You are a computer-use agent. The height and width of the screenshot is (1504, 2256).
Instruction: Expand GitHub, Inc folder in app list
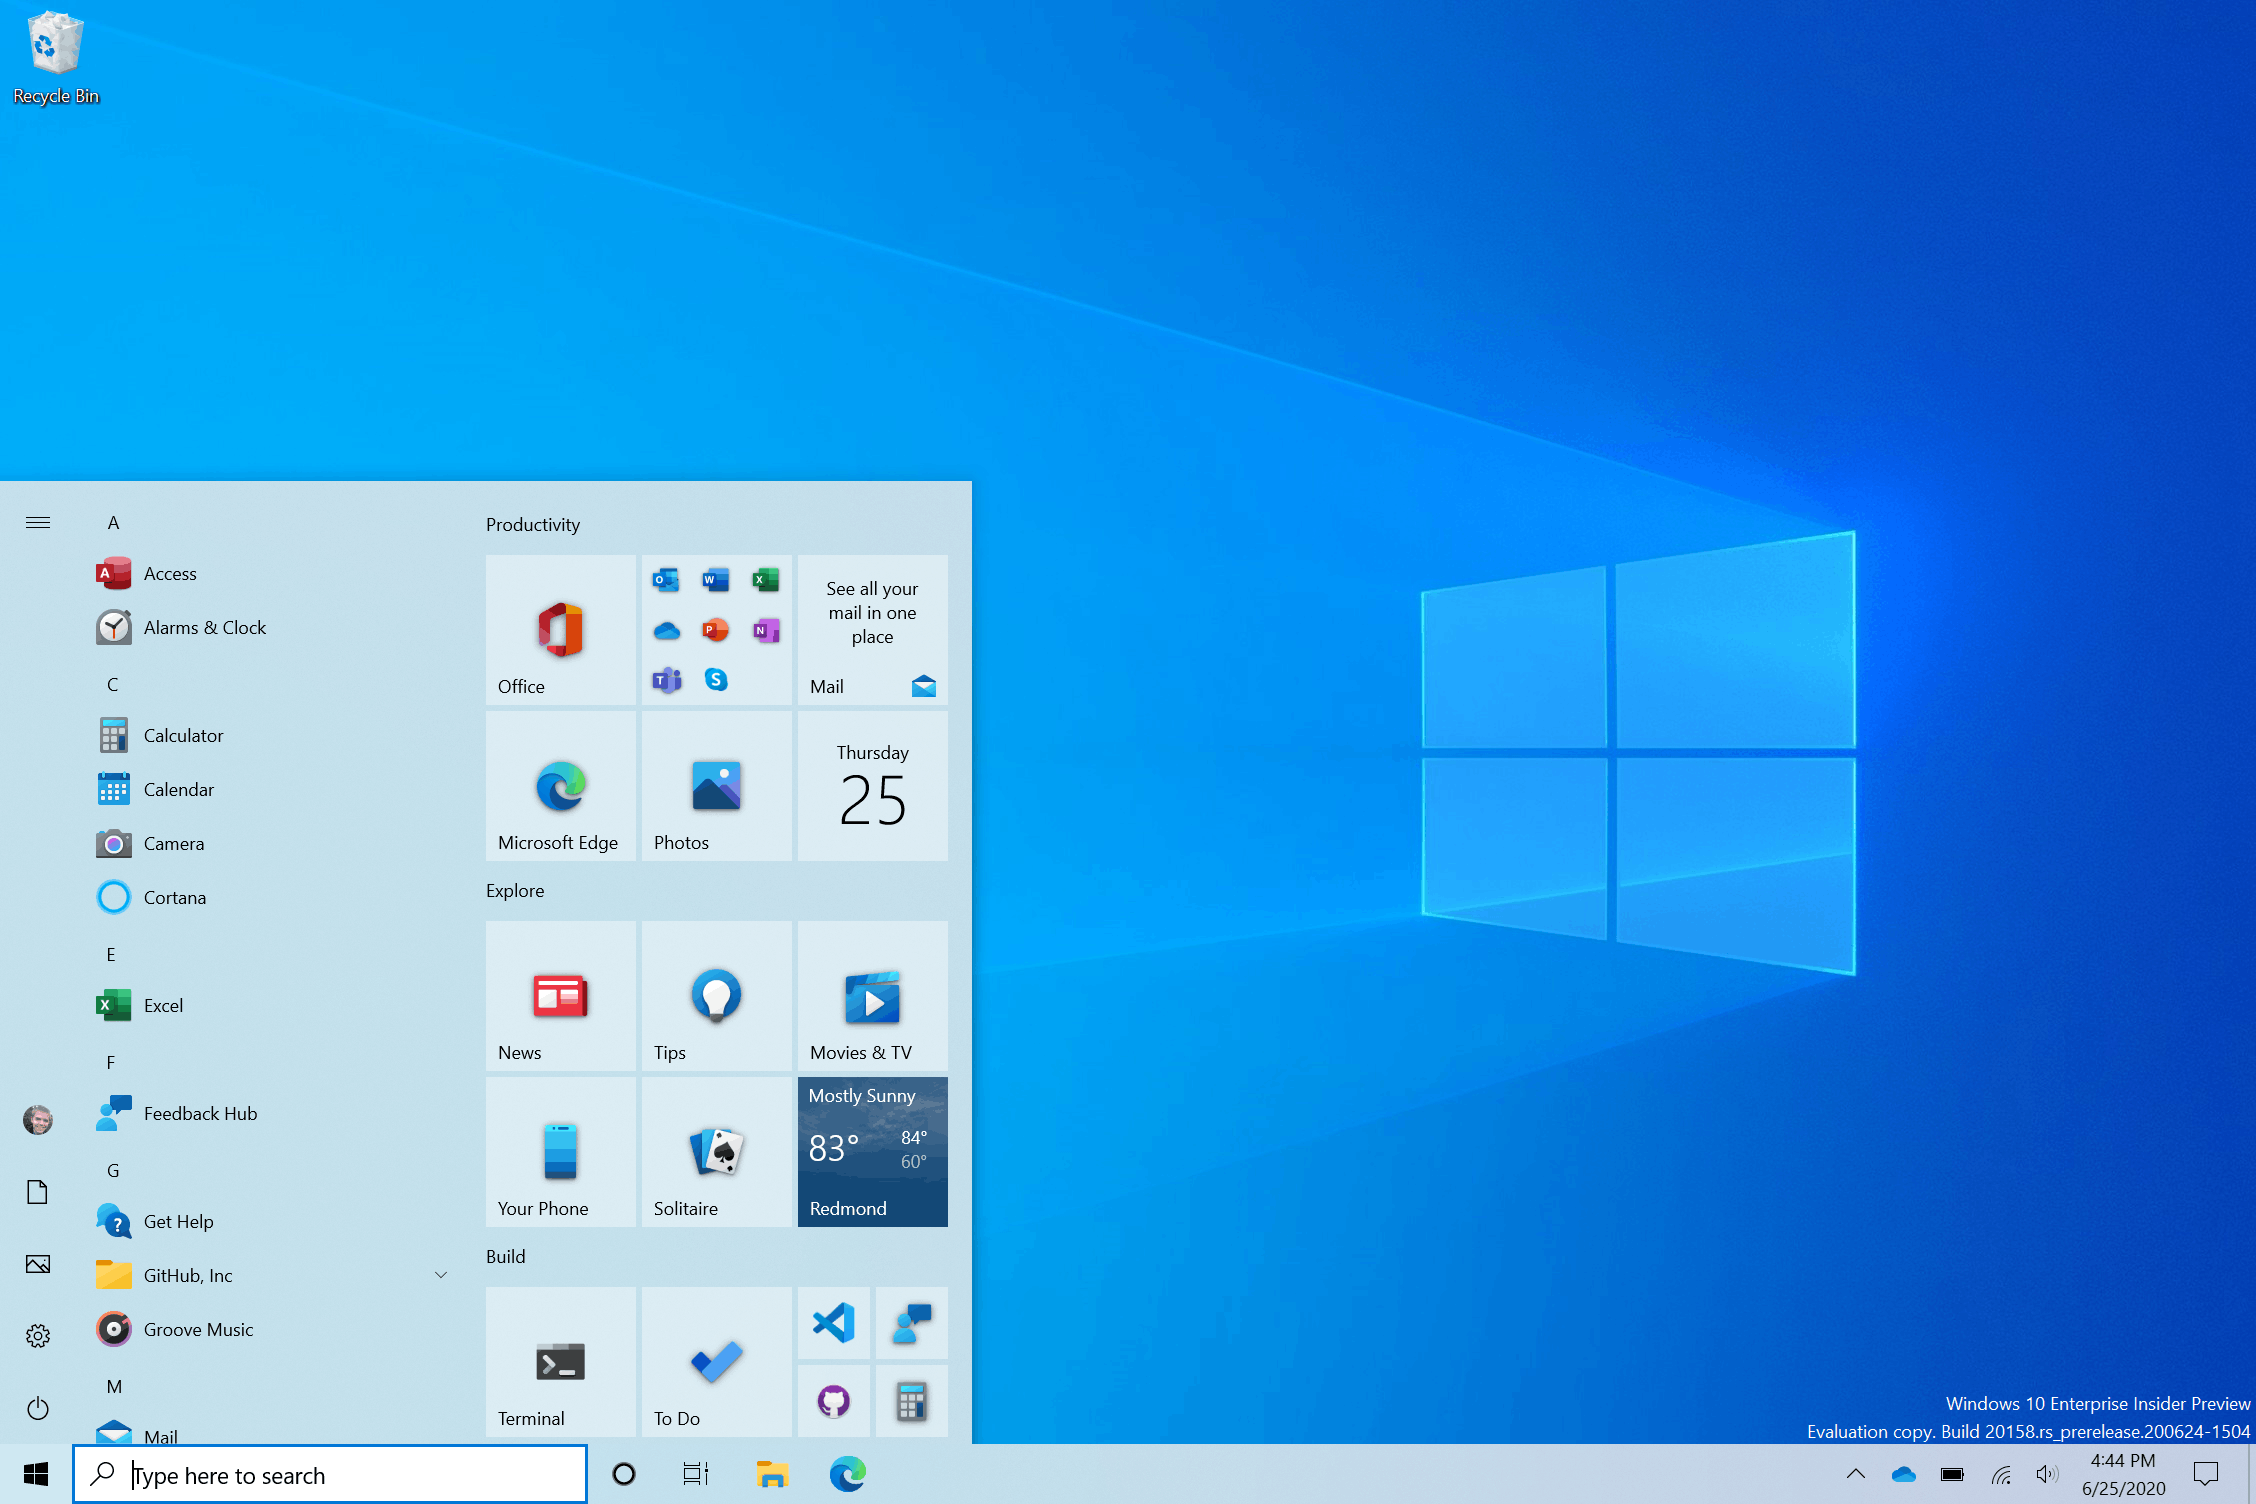[x=440, y=1274]
